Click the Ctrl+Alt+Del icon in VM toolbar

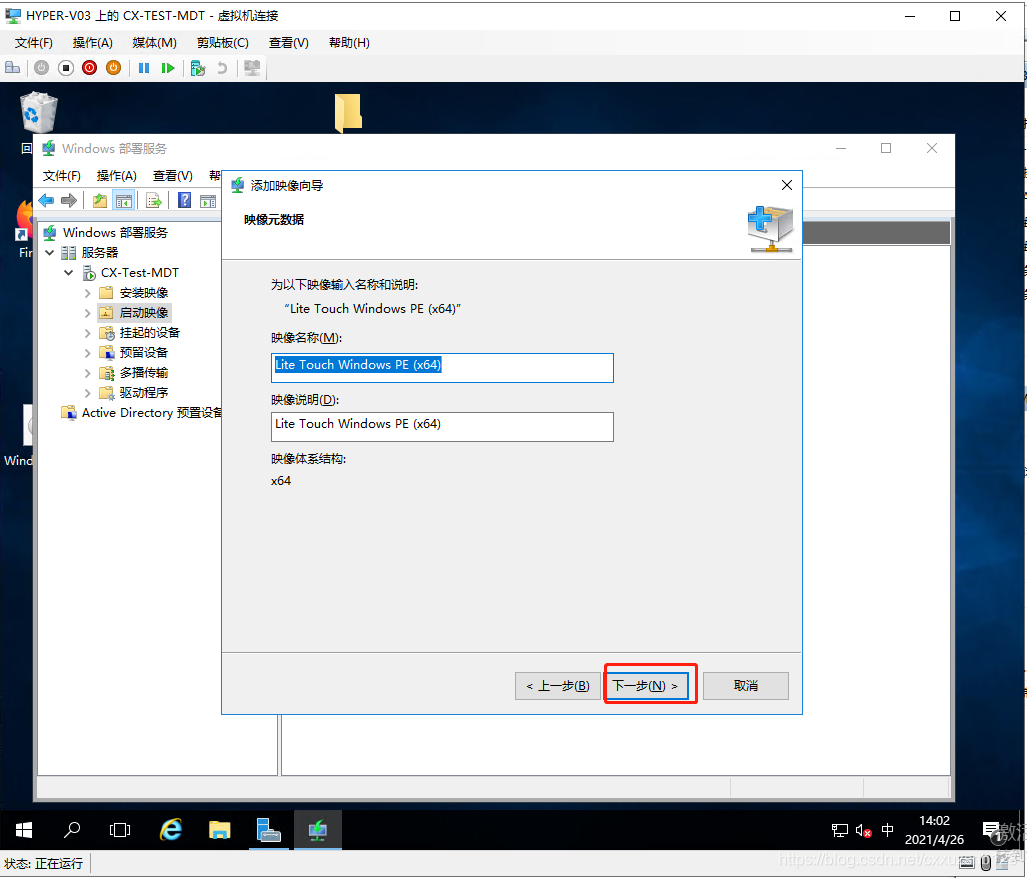tap(12, 67)
